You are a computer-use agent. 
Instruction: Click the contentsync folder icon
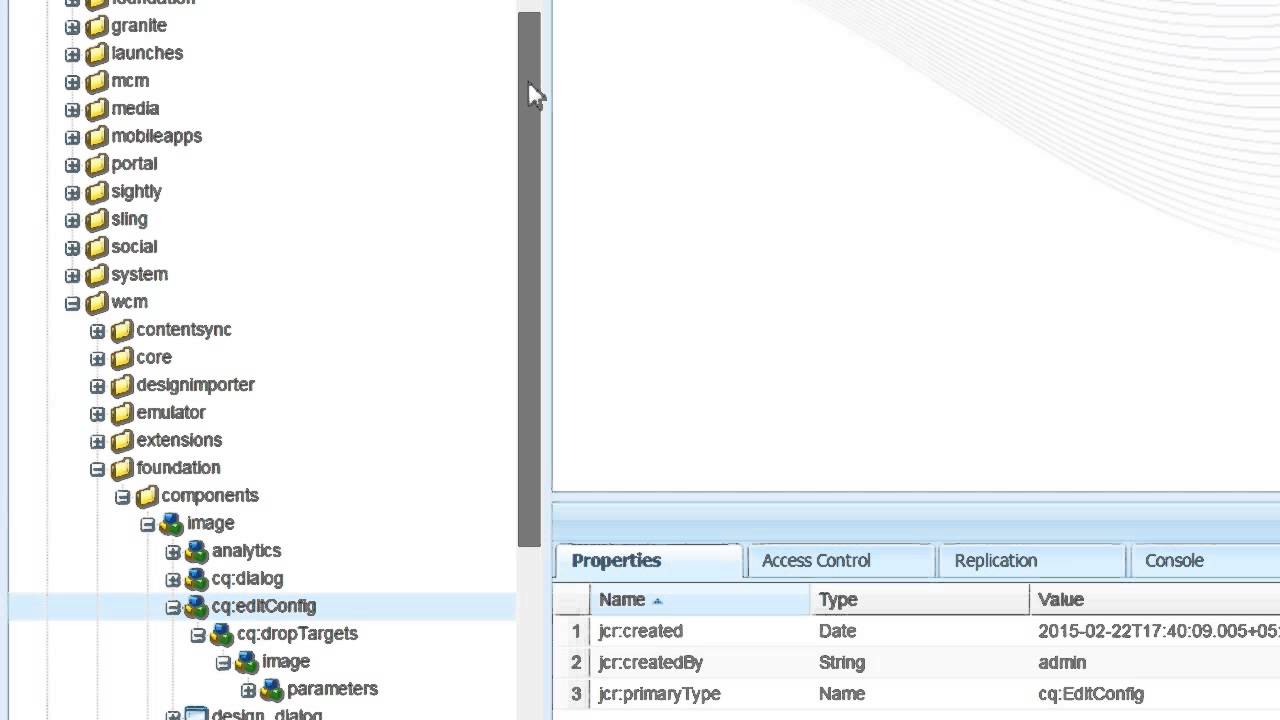point(122,330)
